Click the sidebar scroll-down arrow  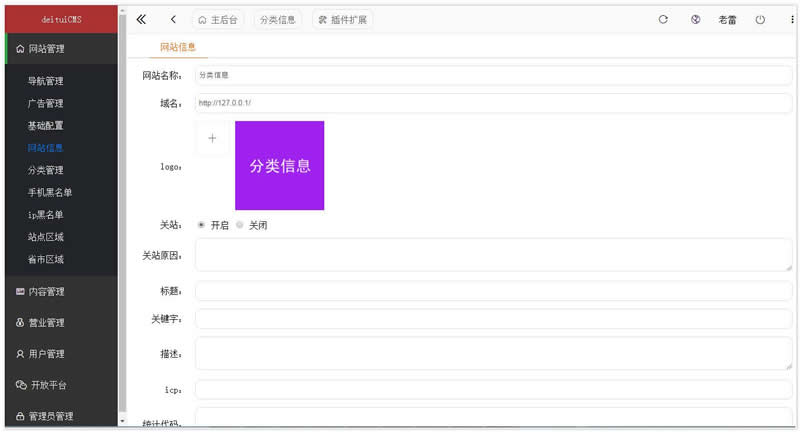click(x=122, y=422)
